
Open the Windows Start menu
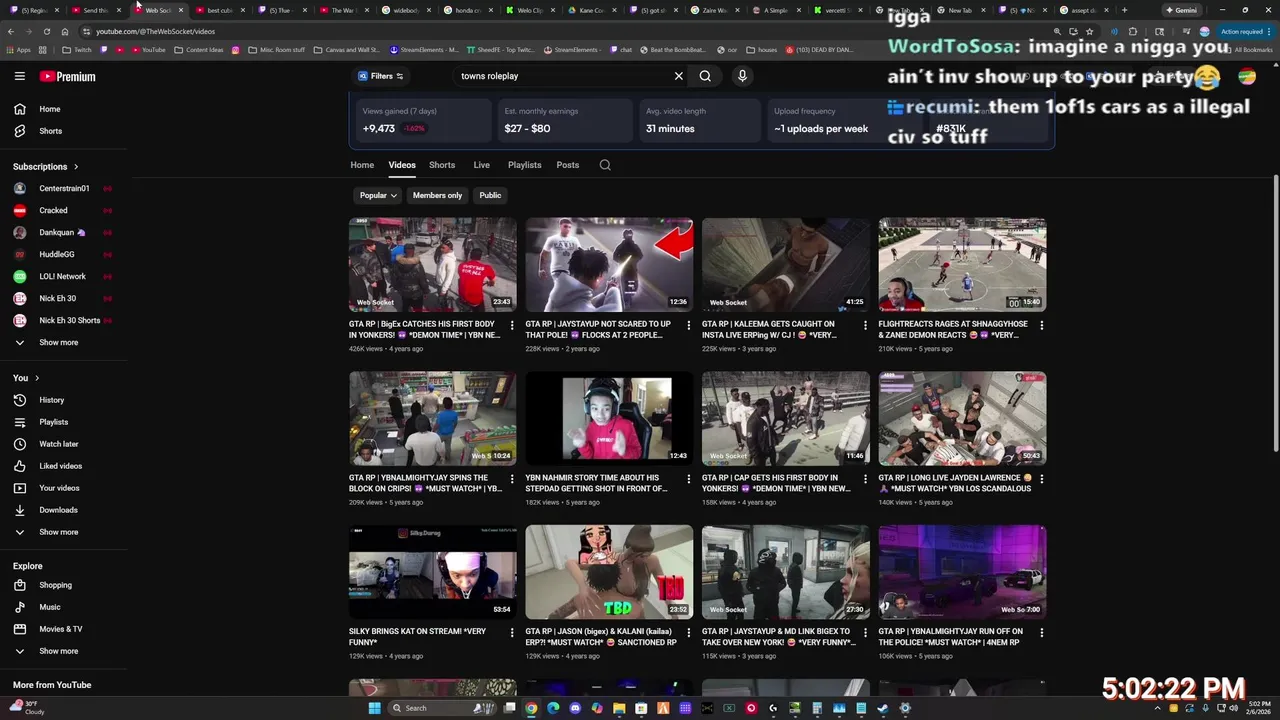(x=374, y=708)
